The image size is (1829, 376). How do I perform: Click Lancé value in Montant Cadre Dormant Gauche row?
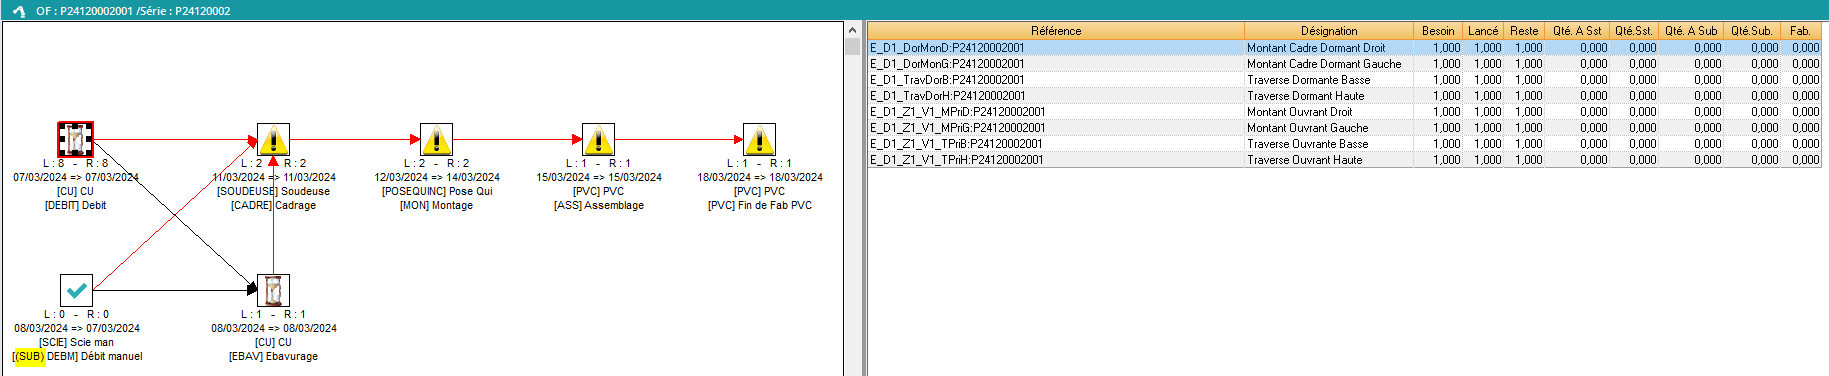pos(1483,63)
